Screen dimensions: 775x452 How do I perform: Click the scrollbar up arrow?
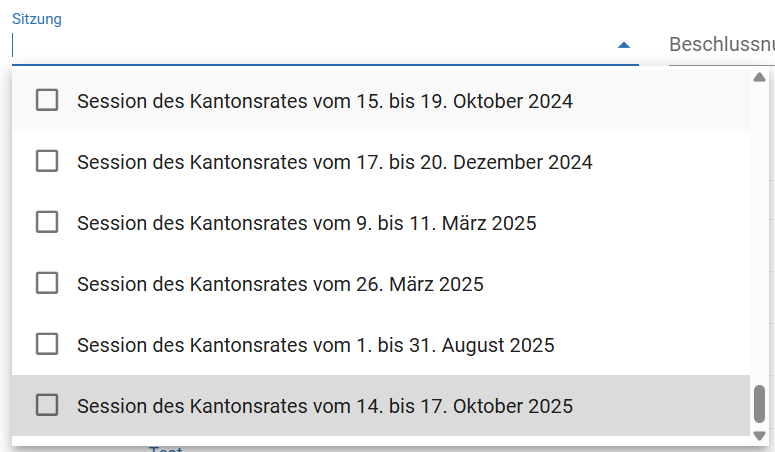[x=759, y=77]
